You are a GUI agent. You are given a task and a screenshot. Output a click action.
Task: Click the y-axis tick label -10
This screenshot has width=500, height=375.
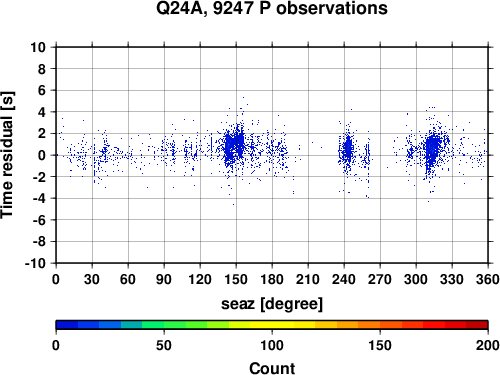tap(35, 263)
